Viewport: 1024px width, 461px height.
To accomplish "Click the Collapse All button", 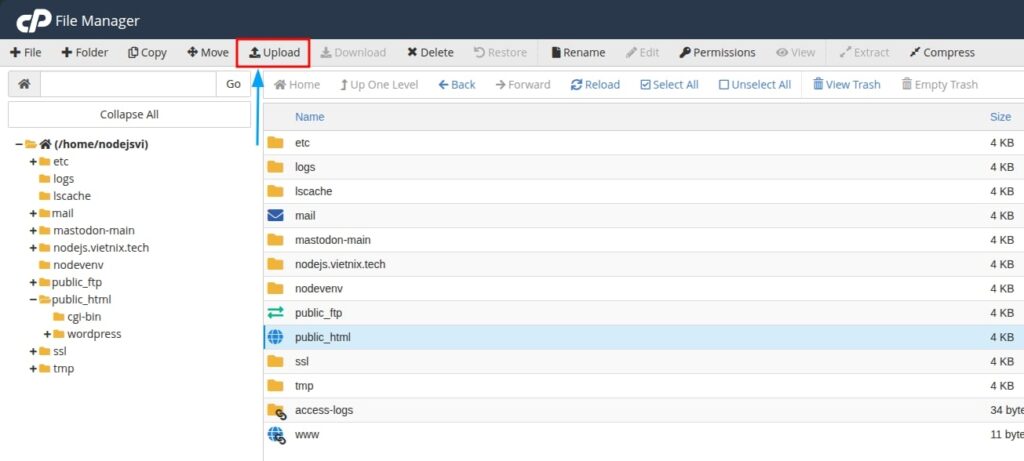I will pos(129,114).
